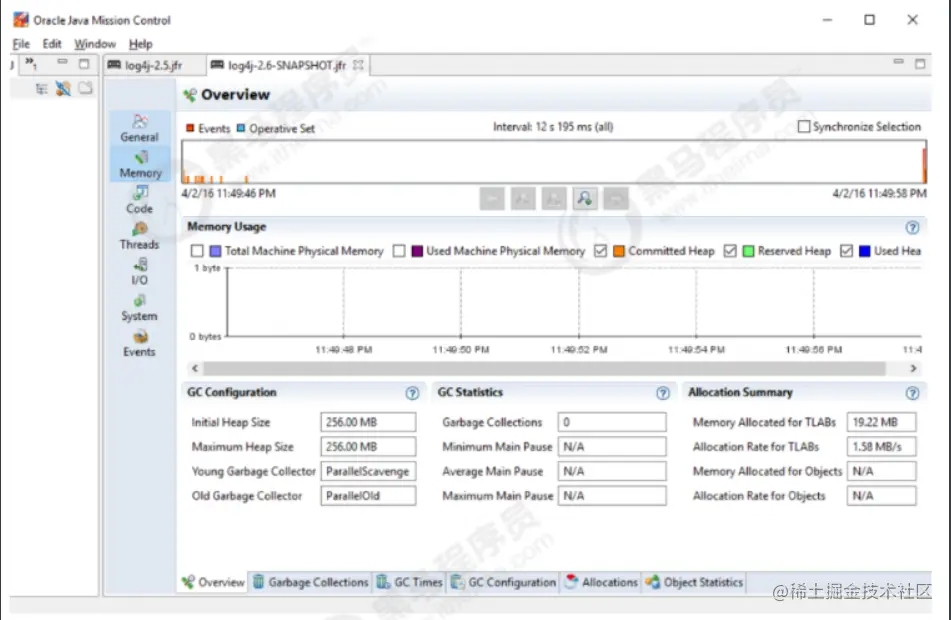
Task: Minimize the editor area
Action: pos(898,62)
